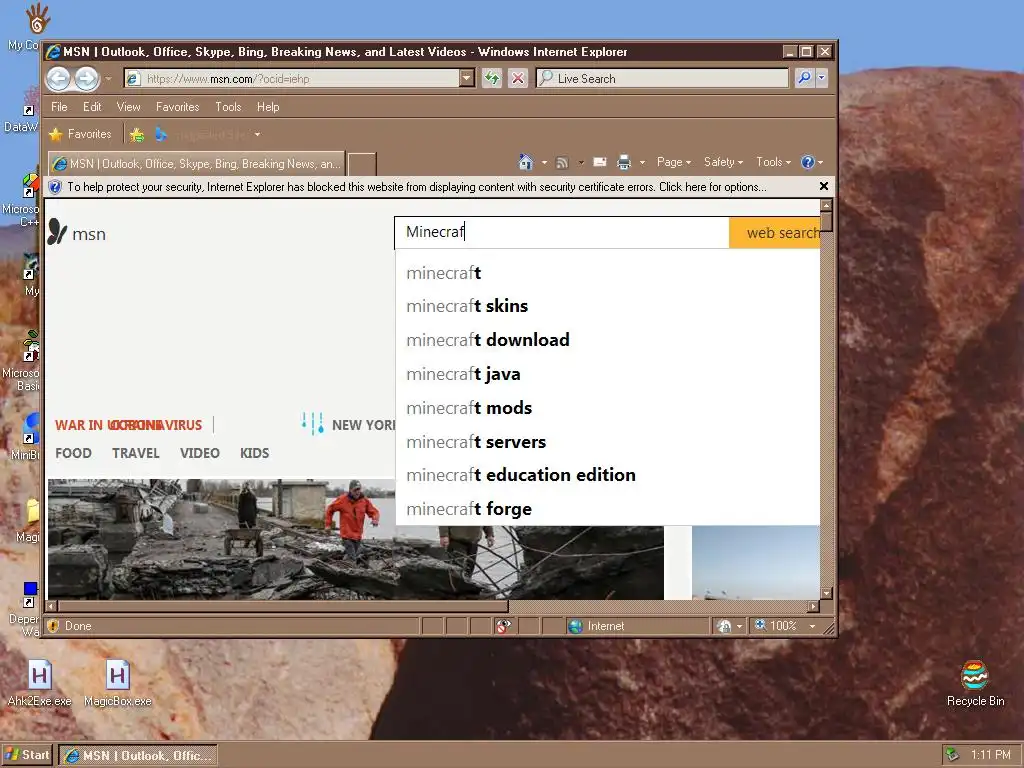Click the protected mode icon in status bar

pyautogui.click(x=724, y=626)
